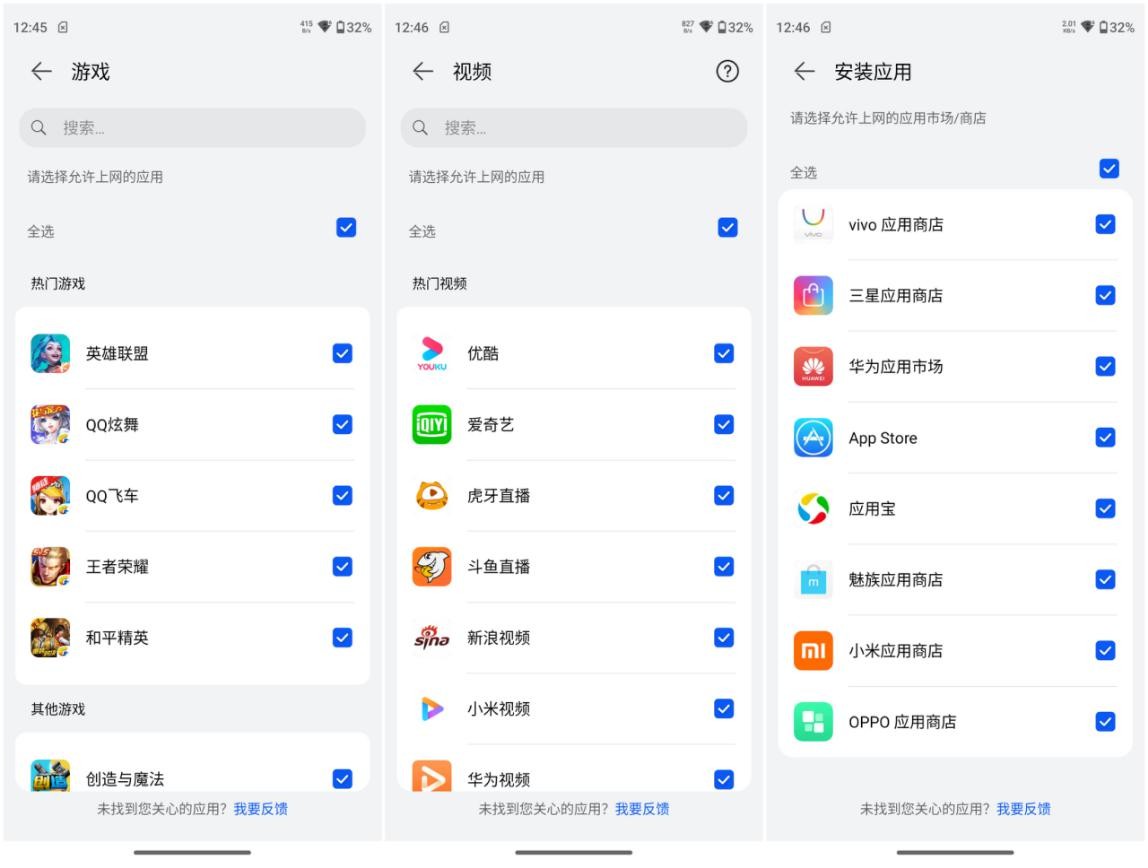Select the 爱奇艺 iQIYI icon
This screenshot has width=1148, height=868.
[431, 423]
